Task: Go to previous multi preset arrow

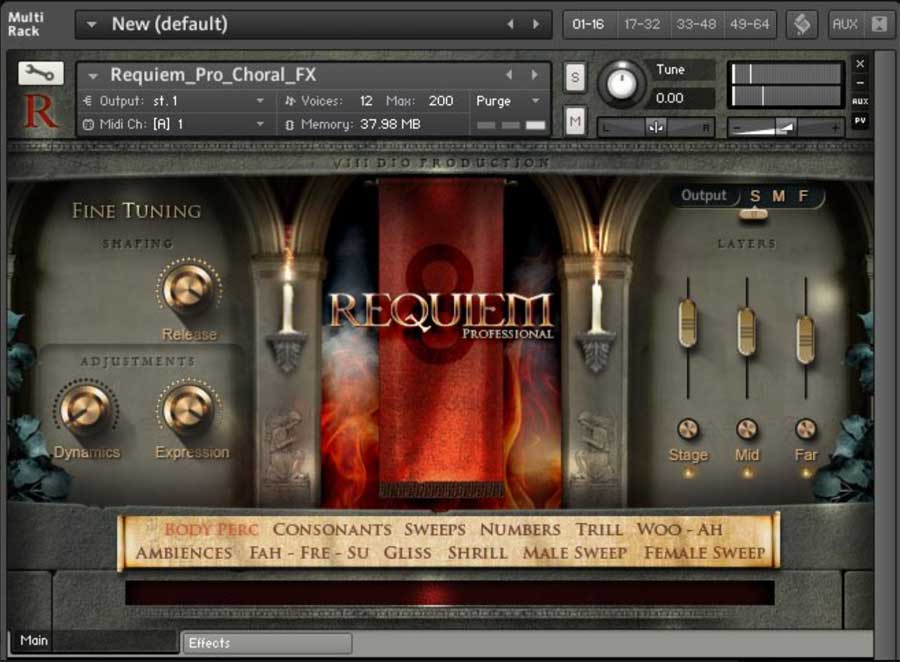Action: [x=510, y=25]
